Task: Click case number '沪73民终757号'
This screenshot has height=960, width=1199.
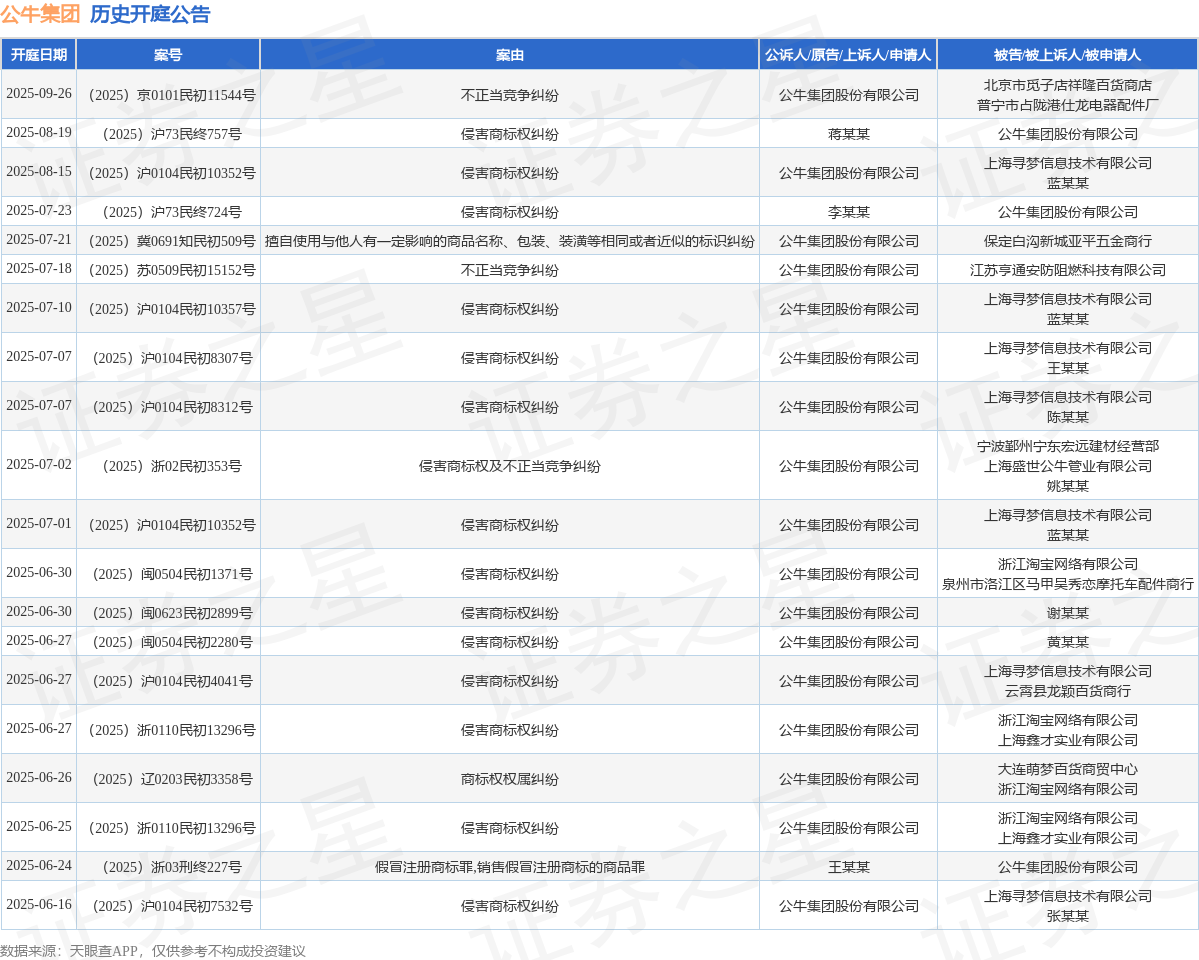Action: point(172,134)
